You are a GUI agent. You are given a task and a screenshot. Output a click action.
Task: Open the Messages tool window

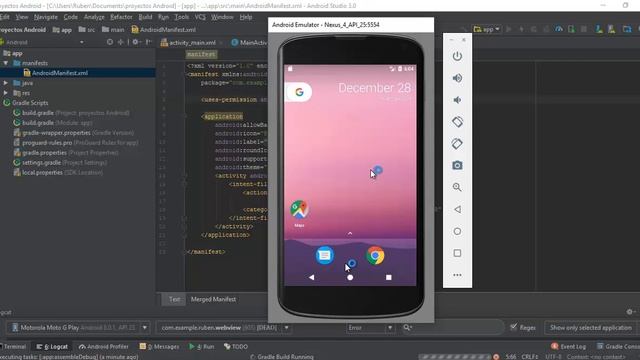[x=159, y=347]
